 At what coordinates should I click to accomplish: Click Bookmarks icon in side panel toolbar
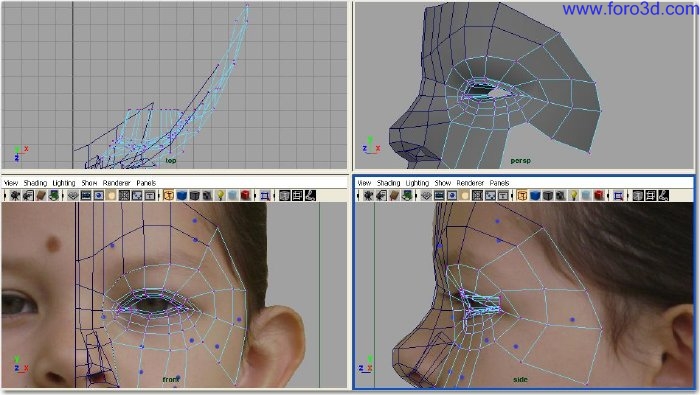tap(394, 195)
